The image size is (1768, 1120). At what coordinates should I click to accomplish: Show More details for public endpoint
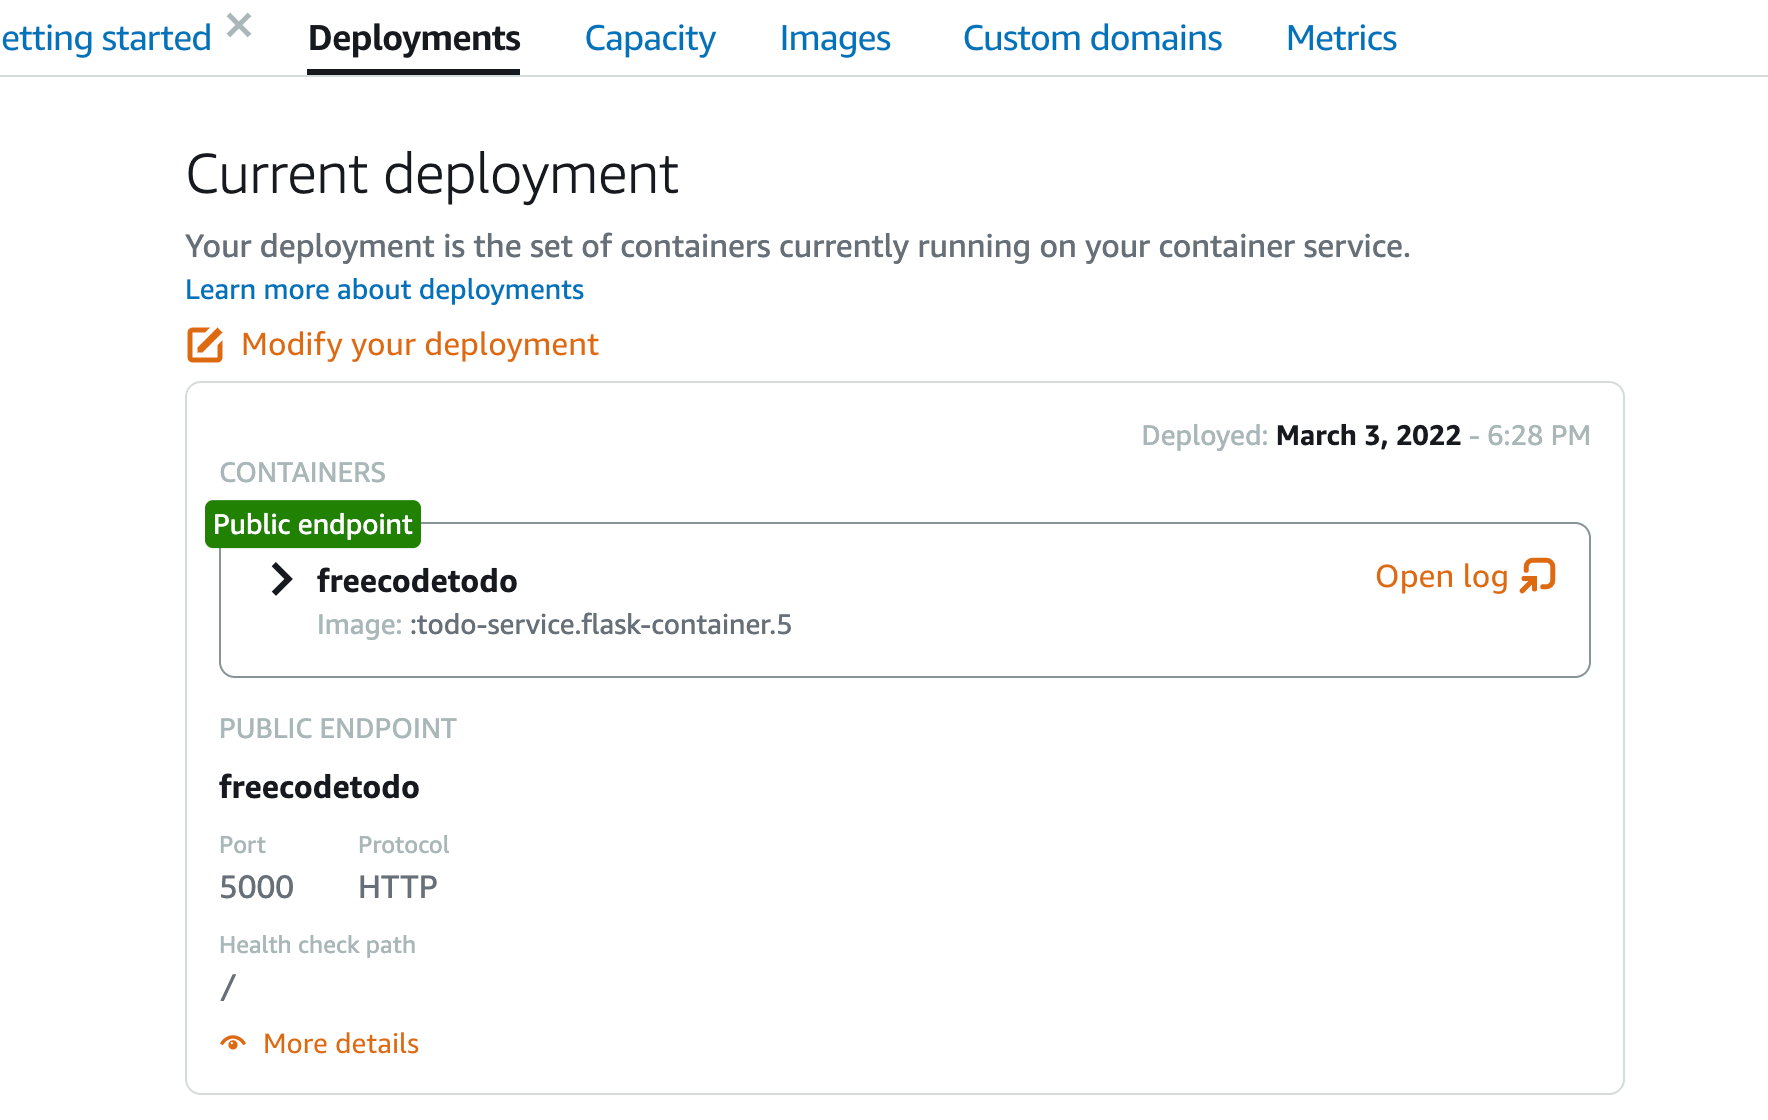(341, 1044)
